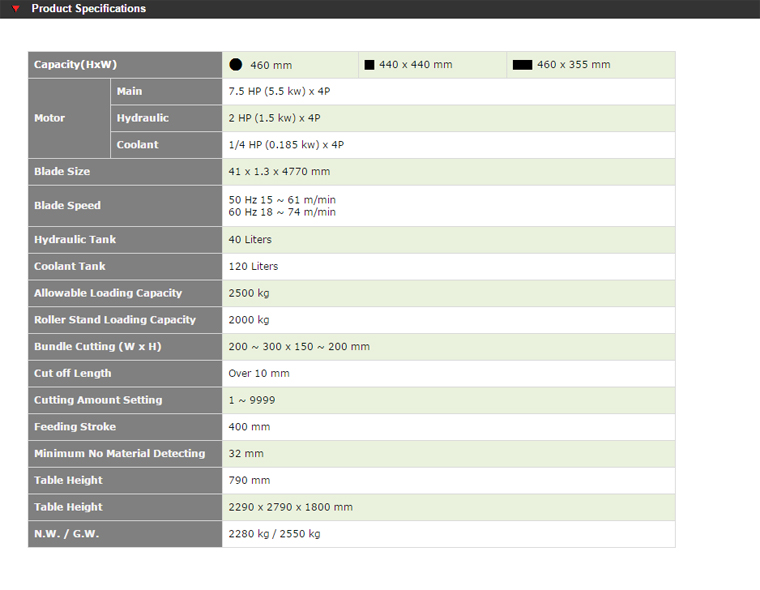Viewport: 760px width, 590px height.
Task: Click the Coolant Tank row label
Action: click(70, 266)
